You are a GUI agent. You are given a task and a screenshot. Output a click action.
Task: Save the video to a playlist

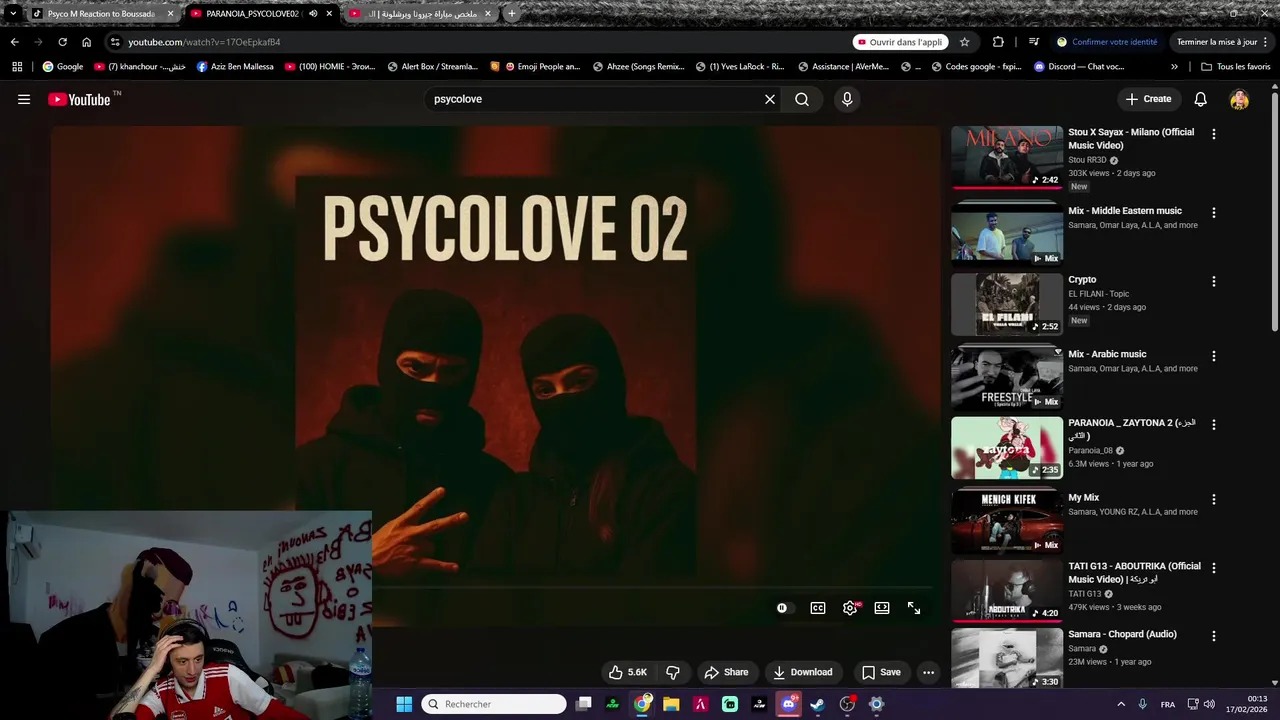tap(881, 672)
